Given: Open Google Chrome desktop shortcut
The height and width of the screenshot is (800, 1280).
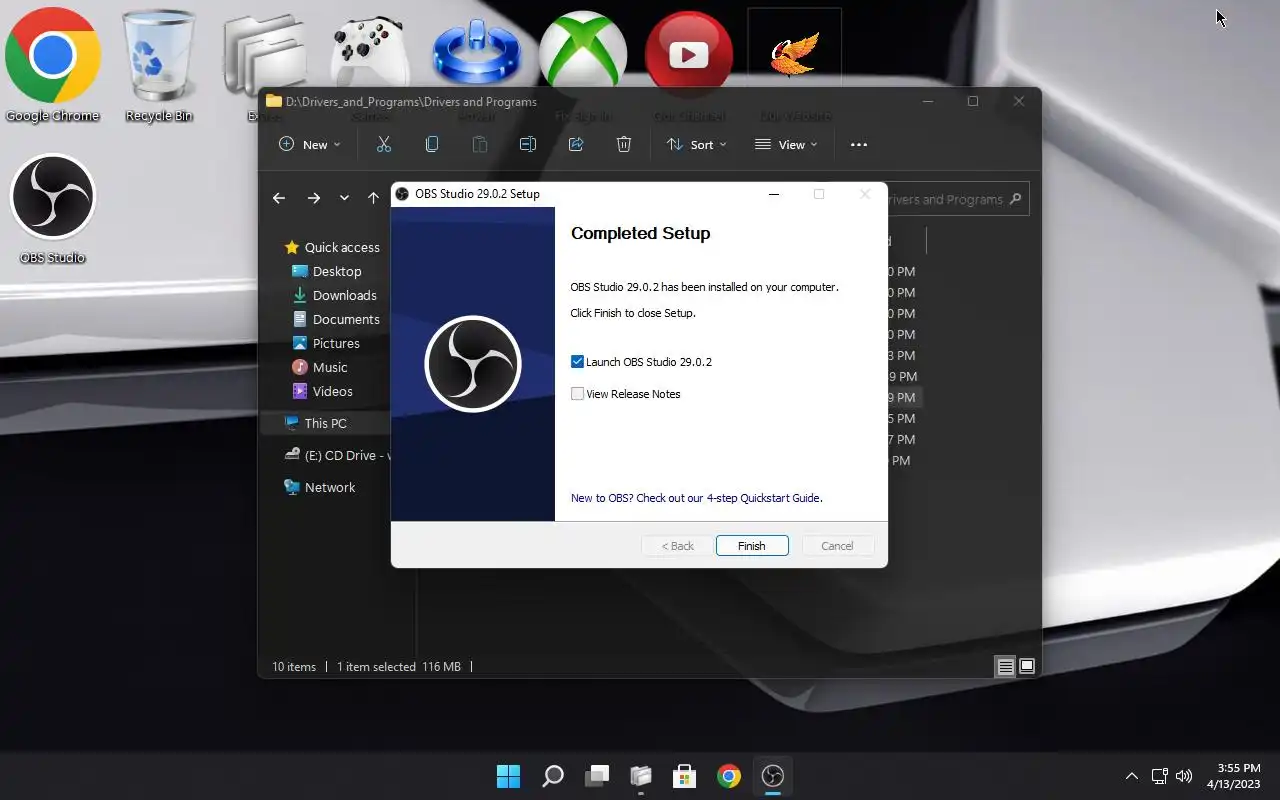Looking at the screenshot, I should (52, 66).
